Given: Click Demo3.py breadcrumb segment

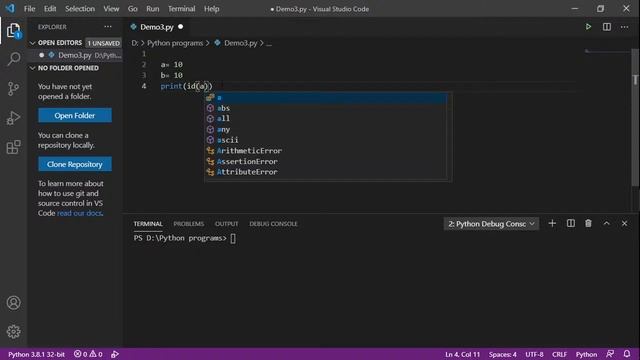Looking at the screenshot, I should pyautogui.click(x=240, y=43).
